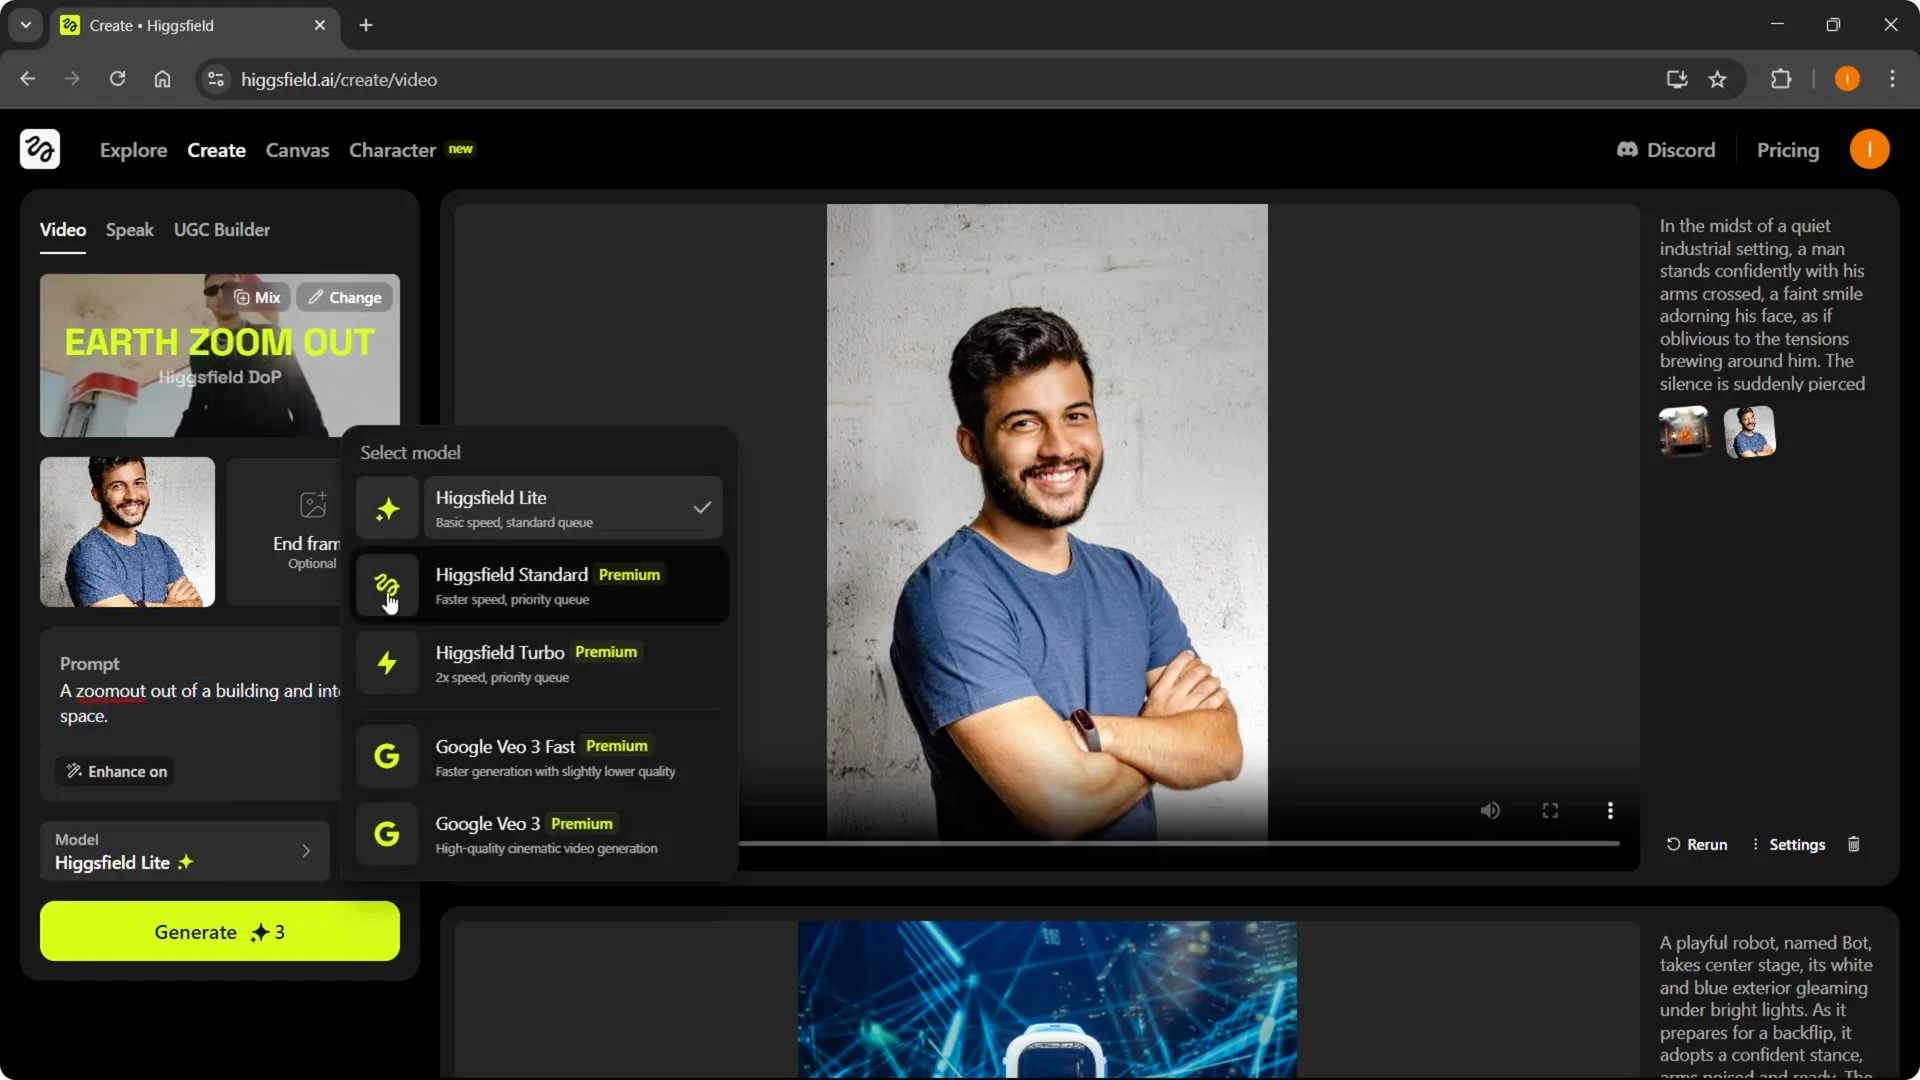Toggle the Enhance on prompt option
This screenshot has height=1080, width=1920.
tap(116, 771)
